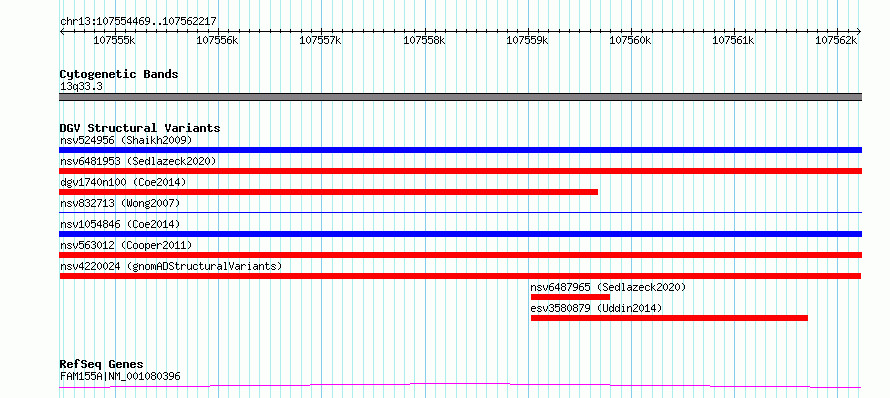Screen dimensions: 890x398
Task: Click ruler position 107560k
Action: pyautogui.click(x=631, y=40)
